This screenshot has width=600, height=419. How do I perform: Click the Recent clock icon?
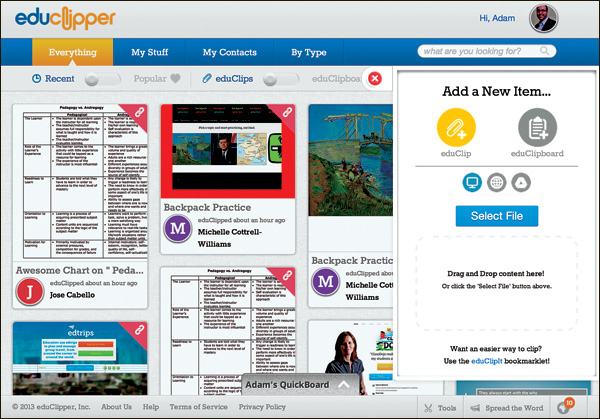coord(36,78)
